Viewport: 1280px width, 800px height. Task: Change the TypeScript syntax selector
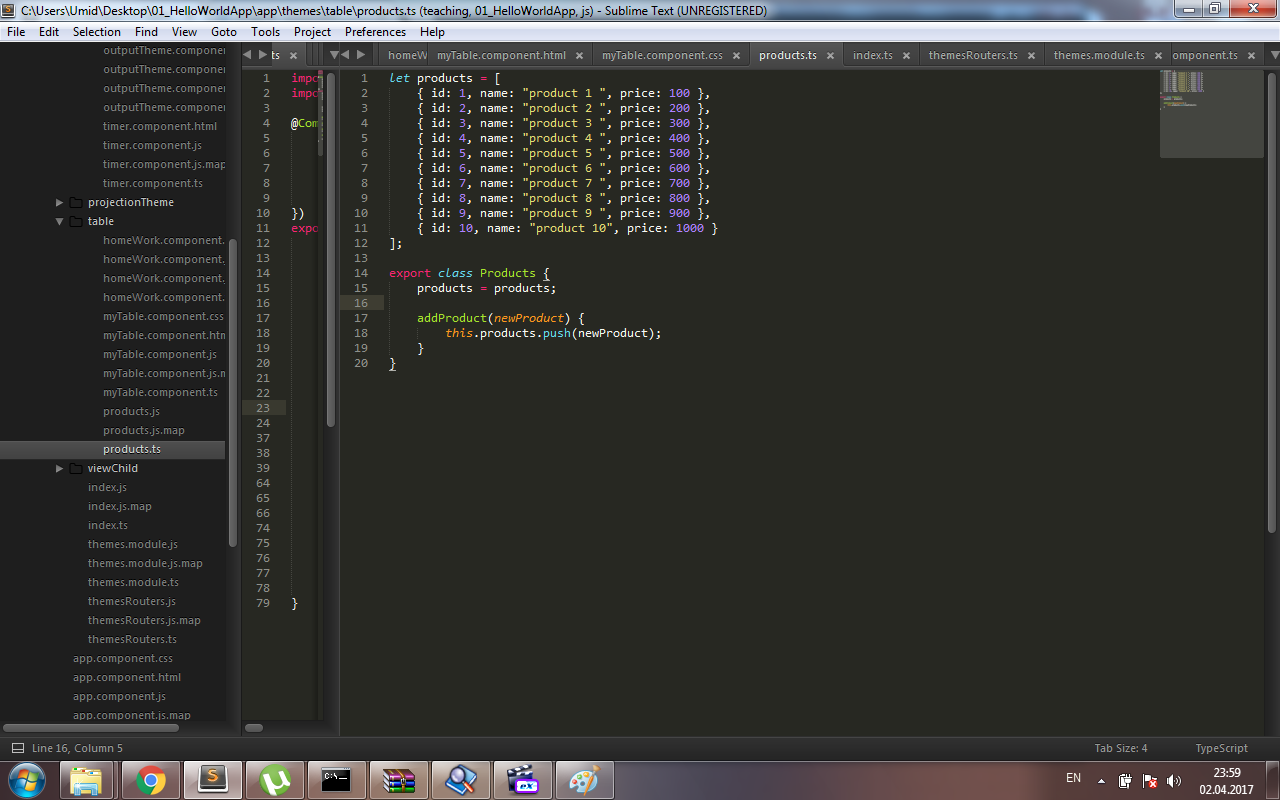click(1221, 748)
